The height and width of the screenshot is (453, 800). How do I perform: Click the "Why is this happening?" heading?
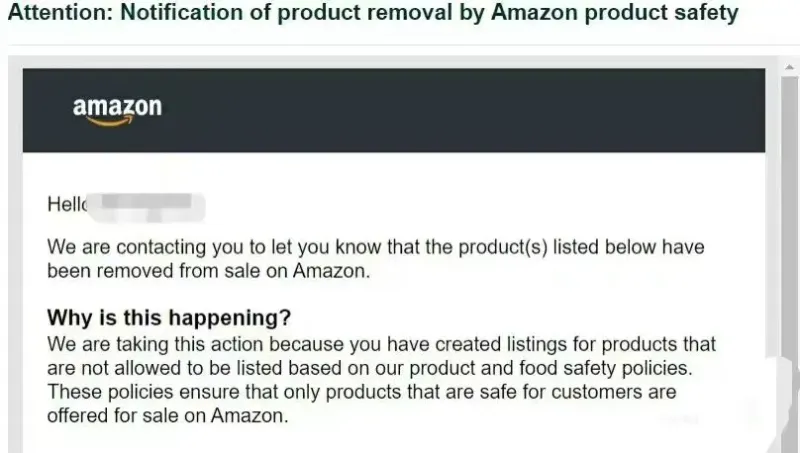tap(169, 319)
